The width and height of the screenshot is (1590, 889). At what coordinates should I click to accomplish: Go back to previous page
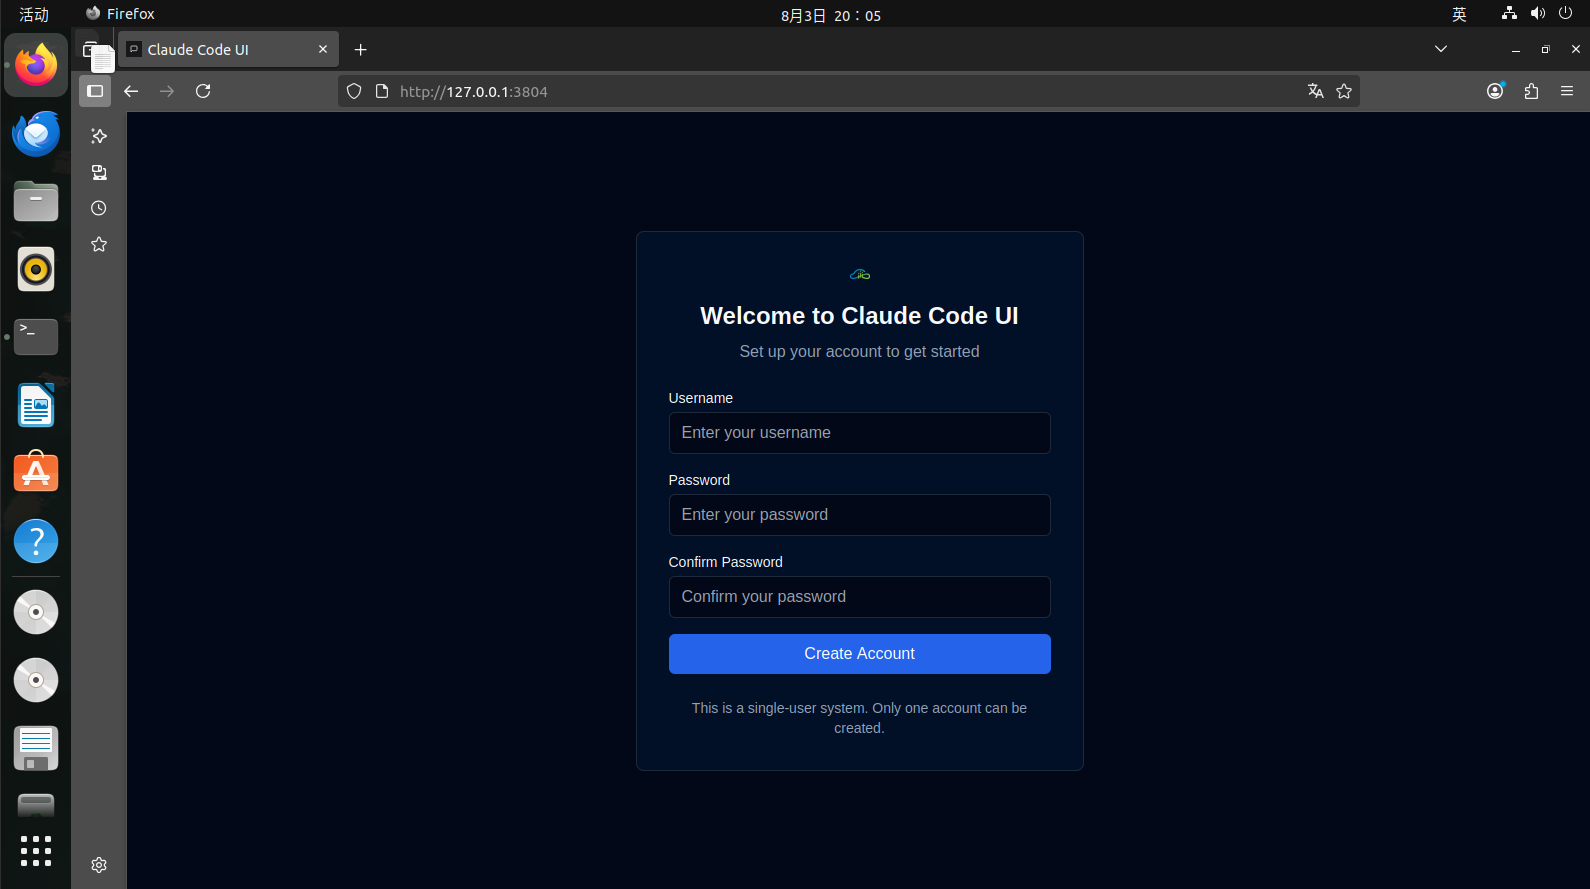131,91
